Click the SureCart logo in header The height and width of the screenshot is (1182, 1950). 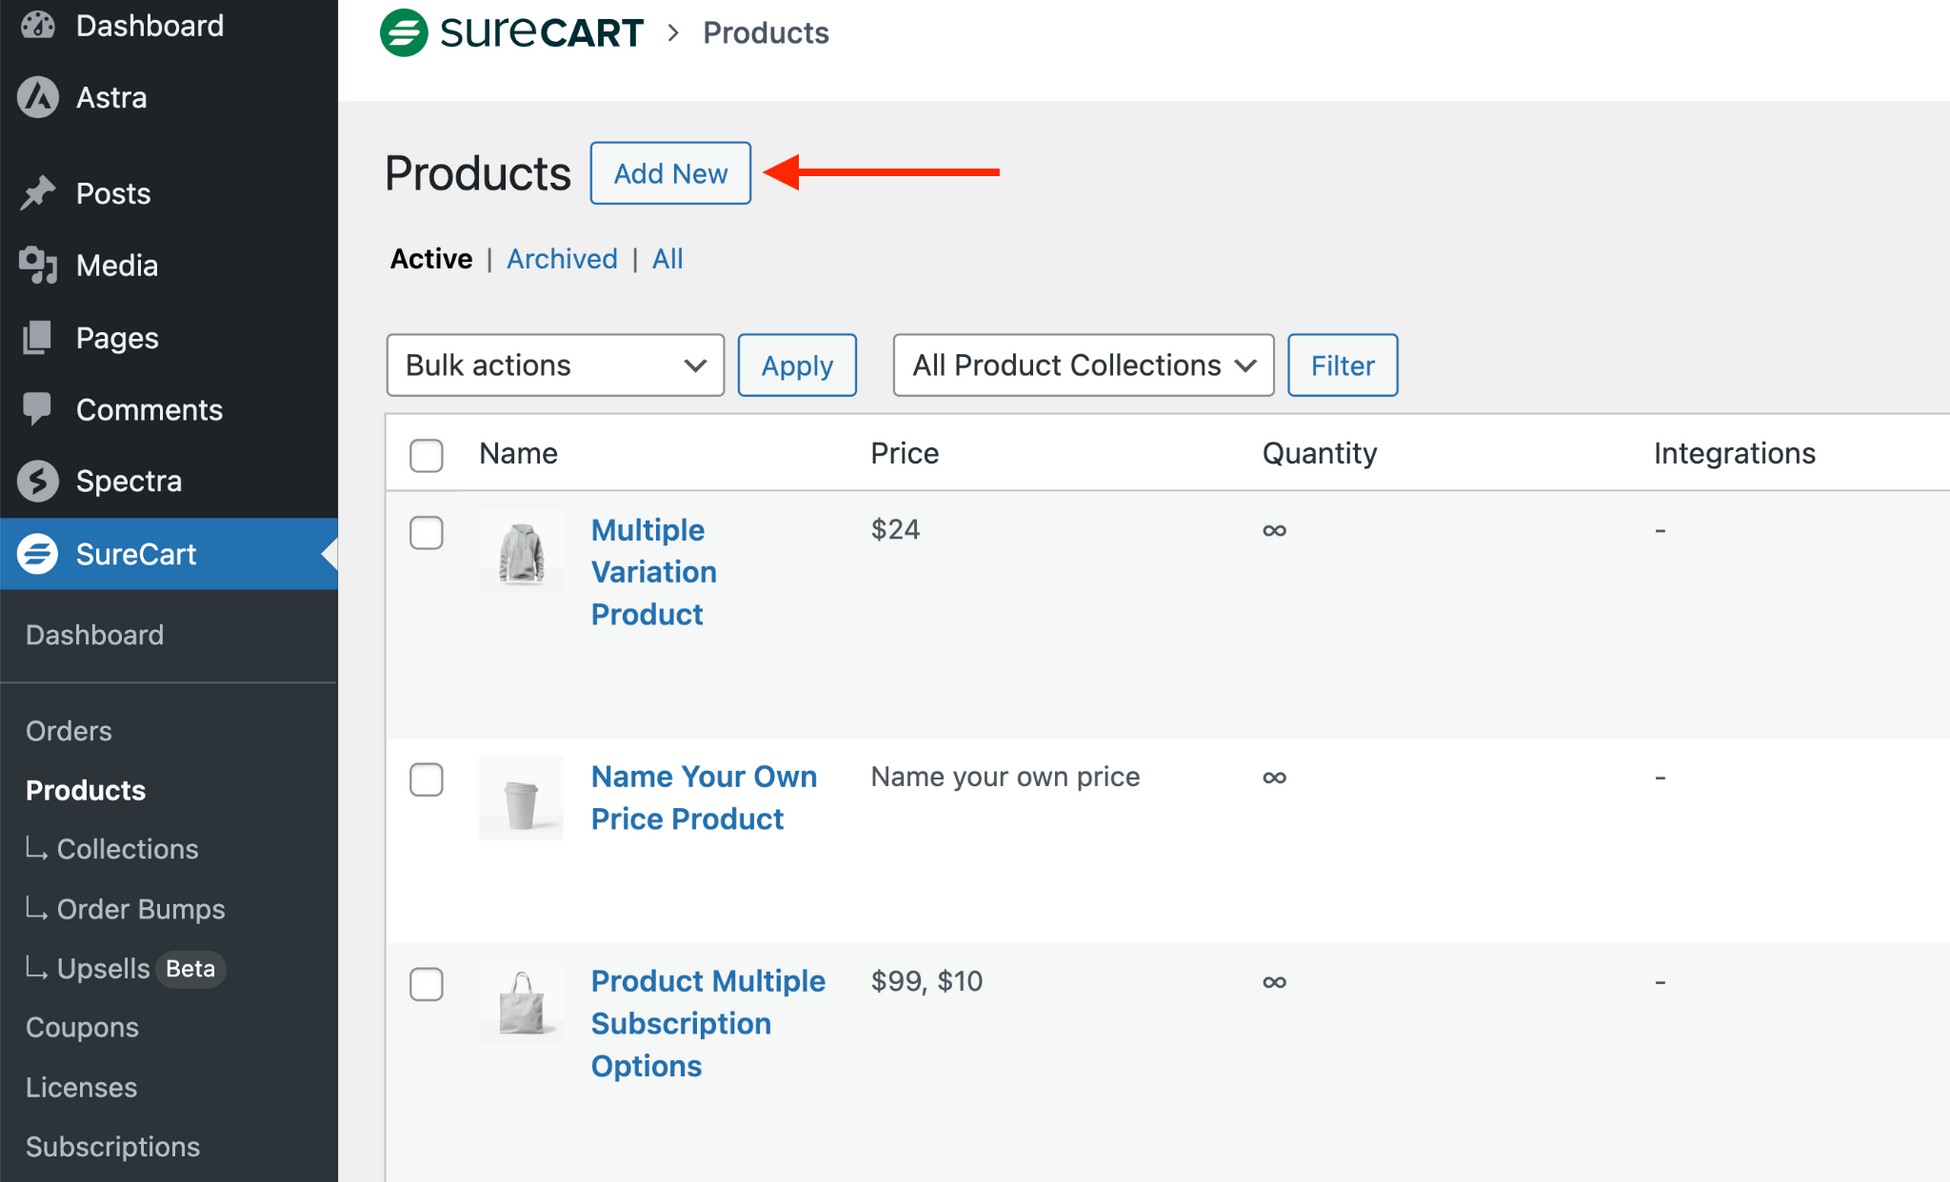pos(511,33)
